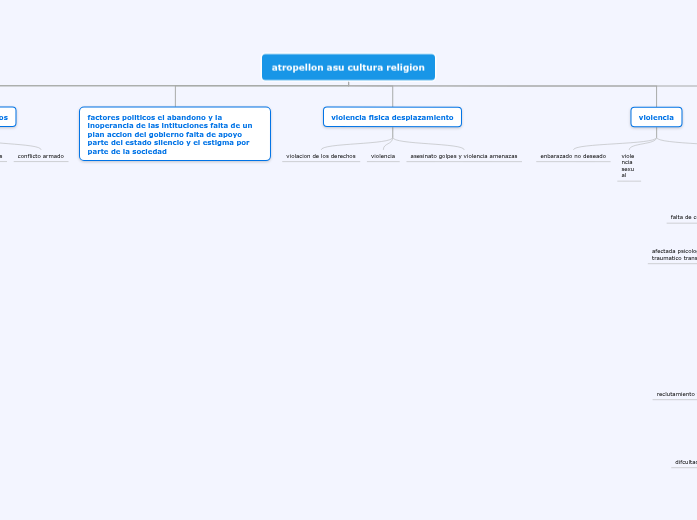Image resolution: width=697 pixels, height=520 pixels.
Task: Click the wrapped 'violencia sexual' subtopic
Action: coord(628,165)
